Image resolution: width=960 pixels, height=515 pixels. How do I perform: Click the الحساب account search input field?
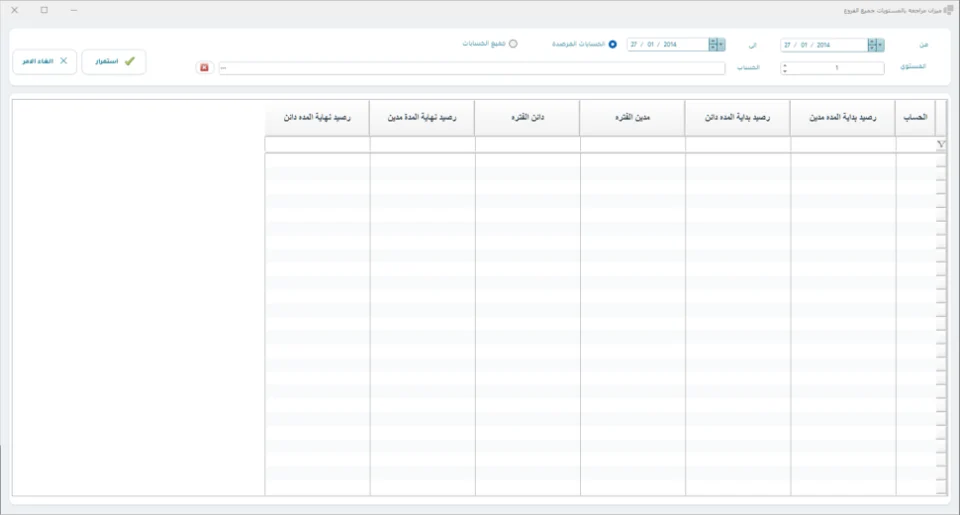click(x=472, y=67)
